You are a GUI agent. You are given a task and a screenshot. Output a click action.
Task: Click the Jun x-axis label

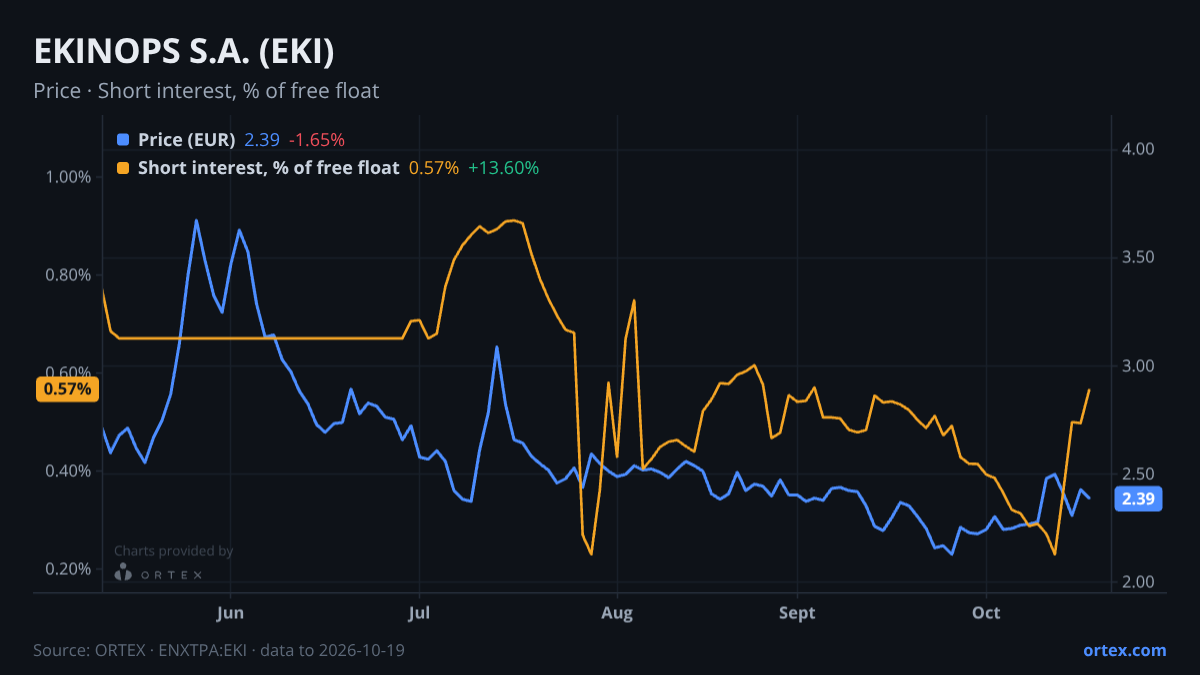tap(230, 613)
